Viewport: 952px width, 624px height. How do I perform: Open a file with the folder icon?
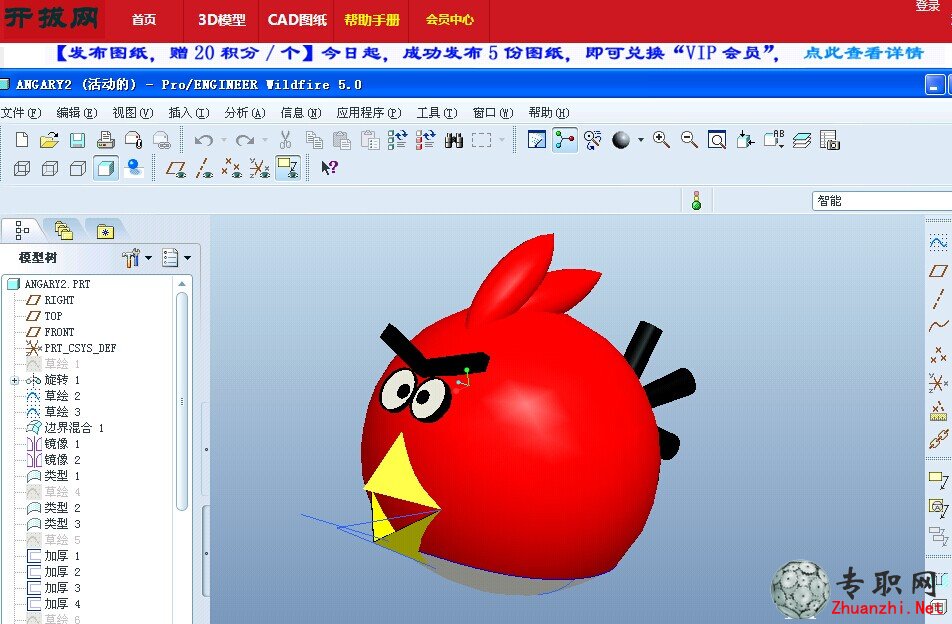pyautogui.click(x=49, y=140)
